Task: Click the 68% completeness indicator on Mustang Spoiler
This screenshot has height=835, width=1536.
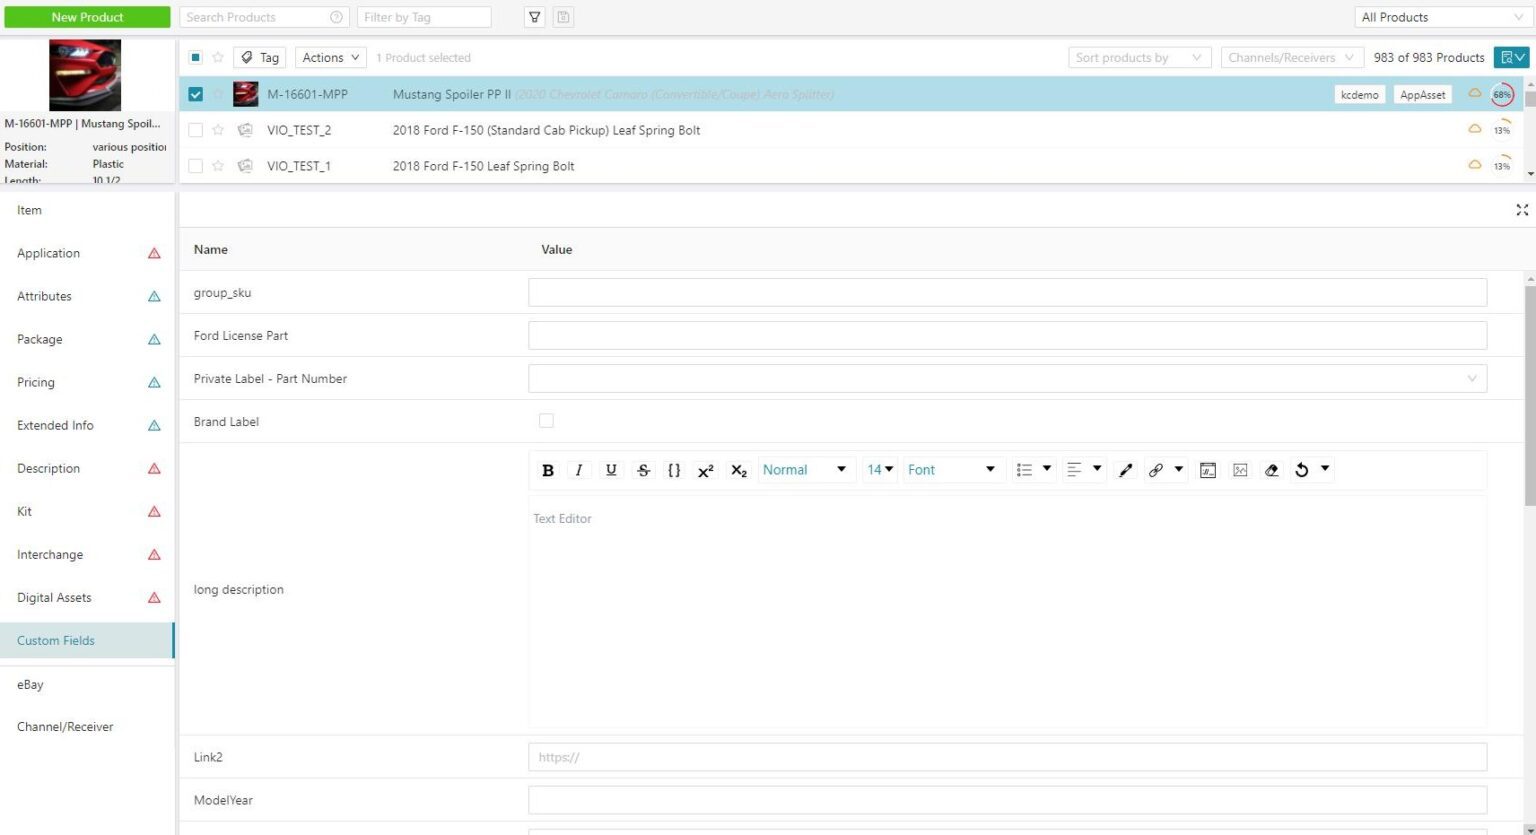Action: pos(1501,93)
